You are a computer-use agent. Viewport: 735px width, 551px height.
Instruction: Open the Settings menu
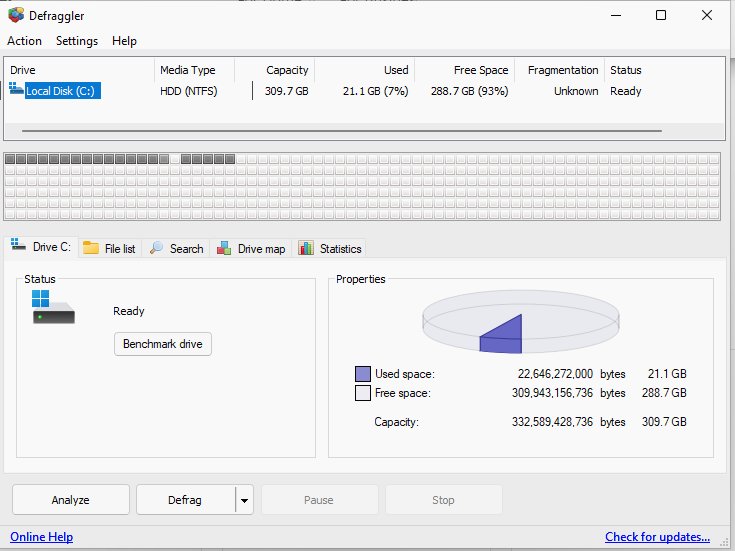click(77, 41)
